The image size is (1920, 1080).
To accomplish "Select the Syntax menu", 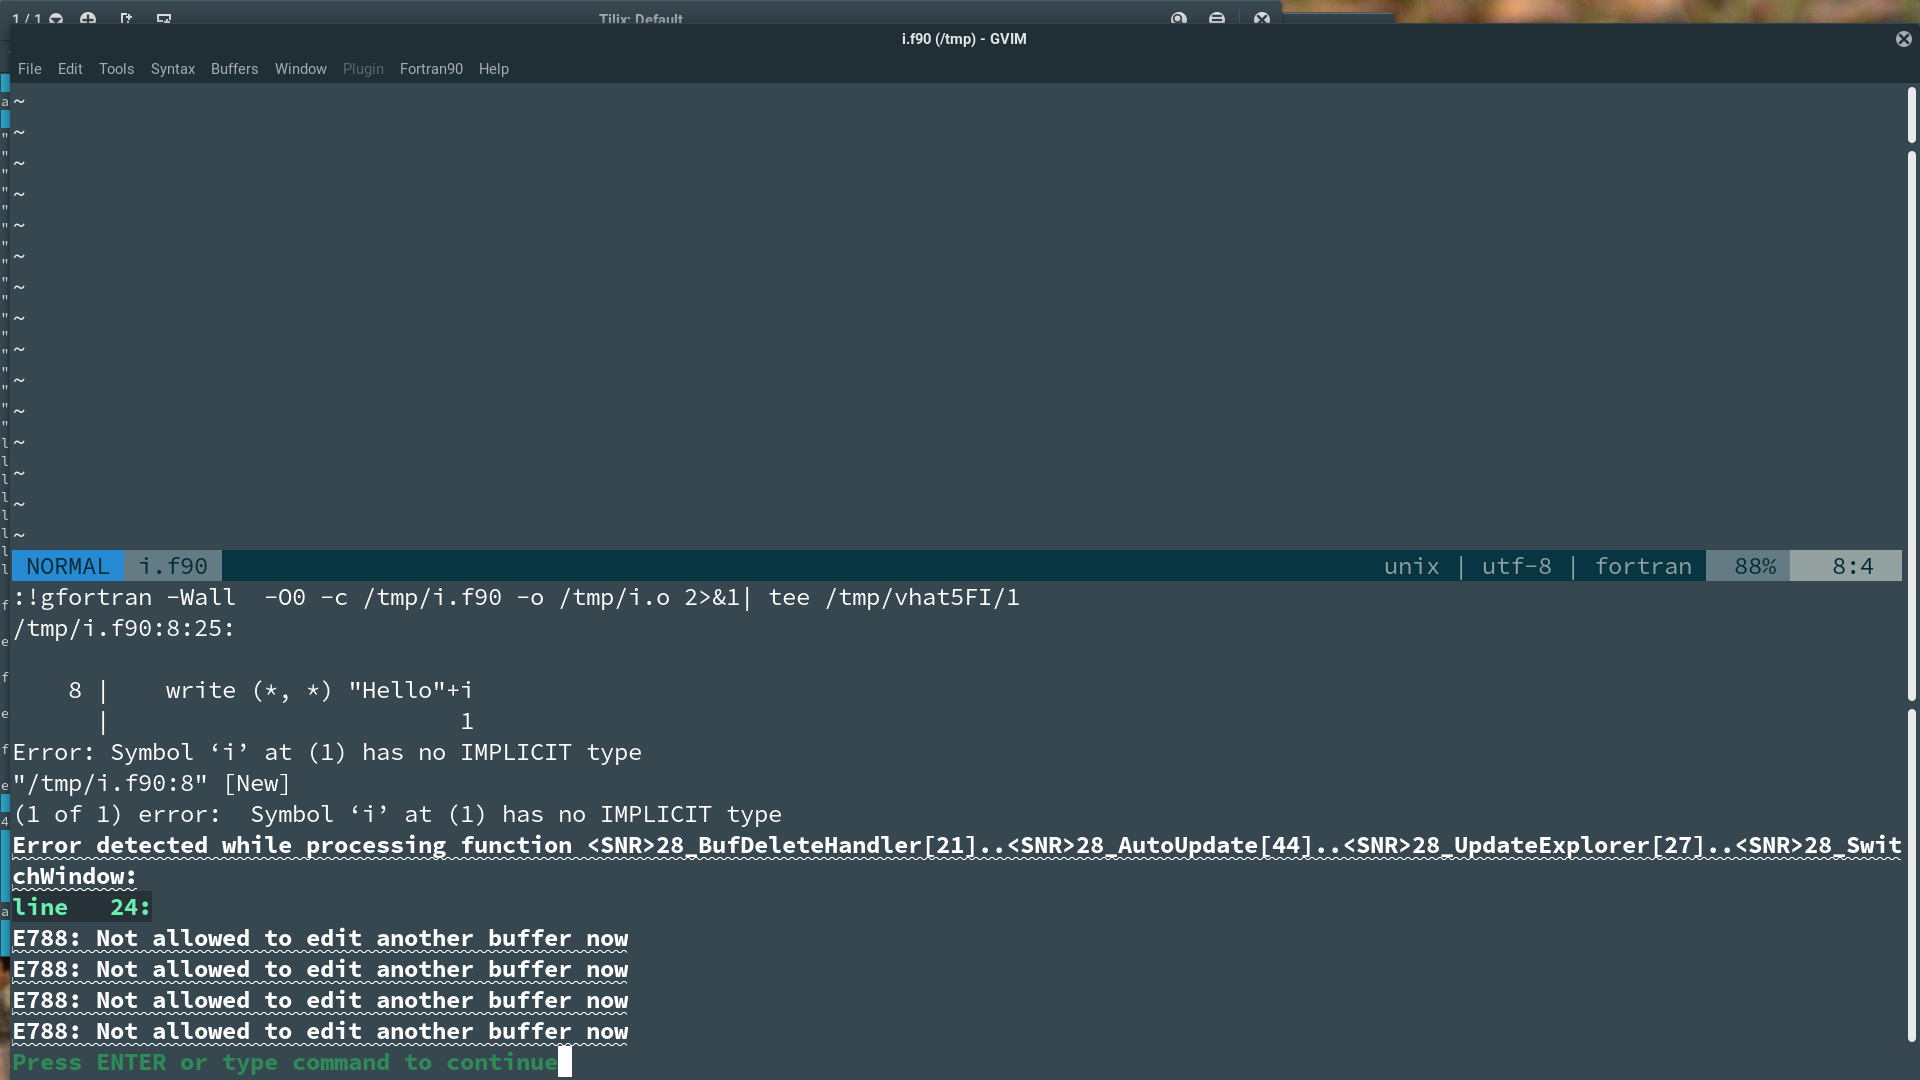I will (x=173, y=69).
